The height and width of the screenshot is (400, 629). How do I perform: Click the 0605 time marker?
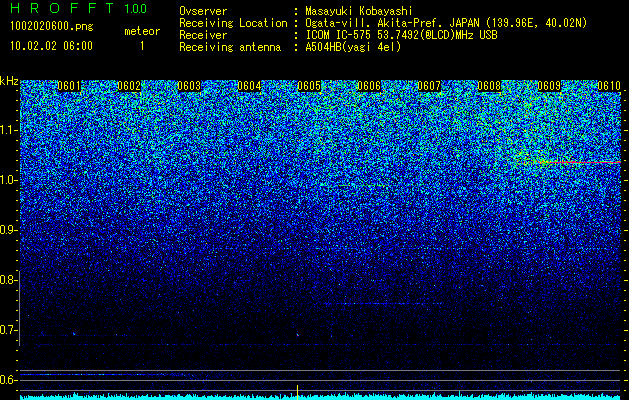[x=309, y=86]
